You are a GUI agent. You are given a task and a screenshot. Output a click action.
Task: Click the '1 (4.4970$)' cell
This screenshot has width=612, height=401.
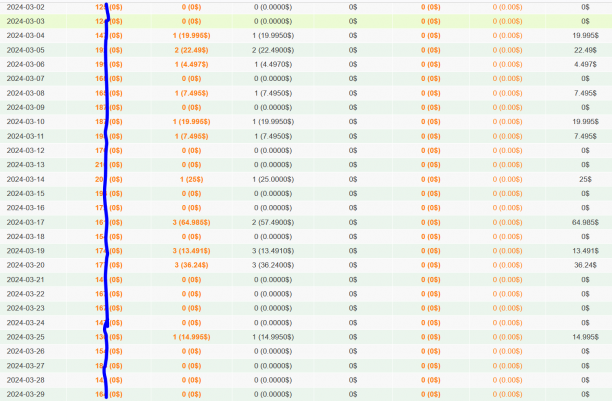[273, 64]
